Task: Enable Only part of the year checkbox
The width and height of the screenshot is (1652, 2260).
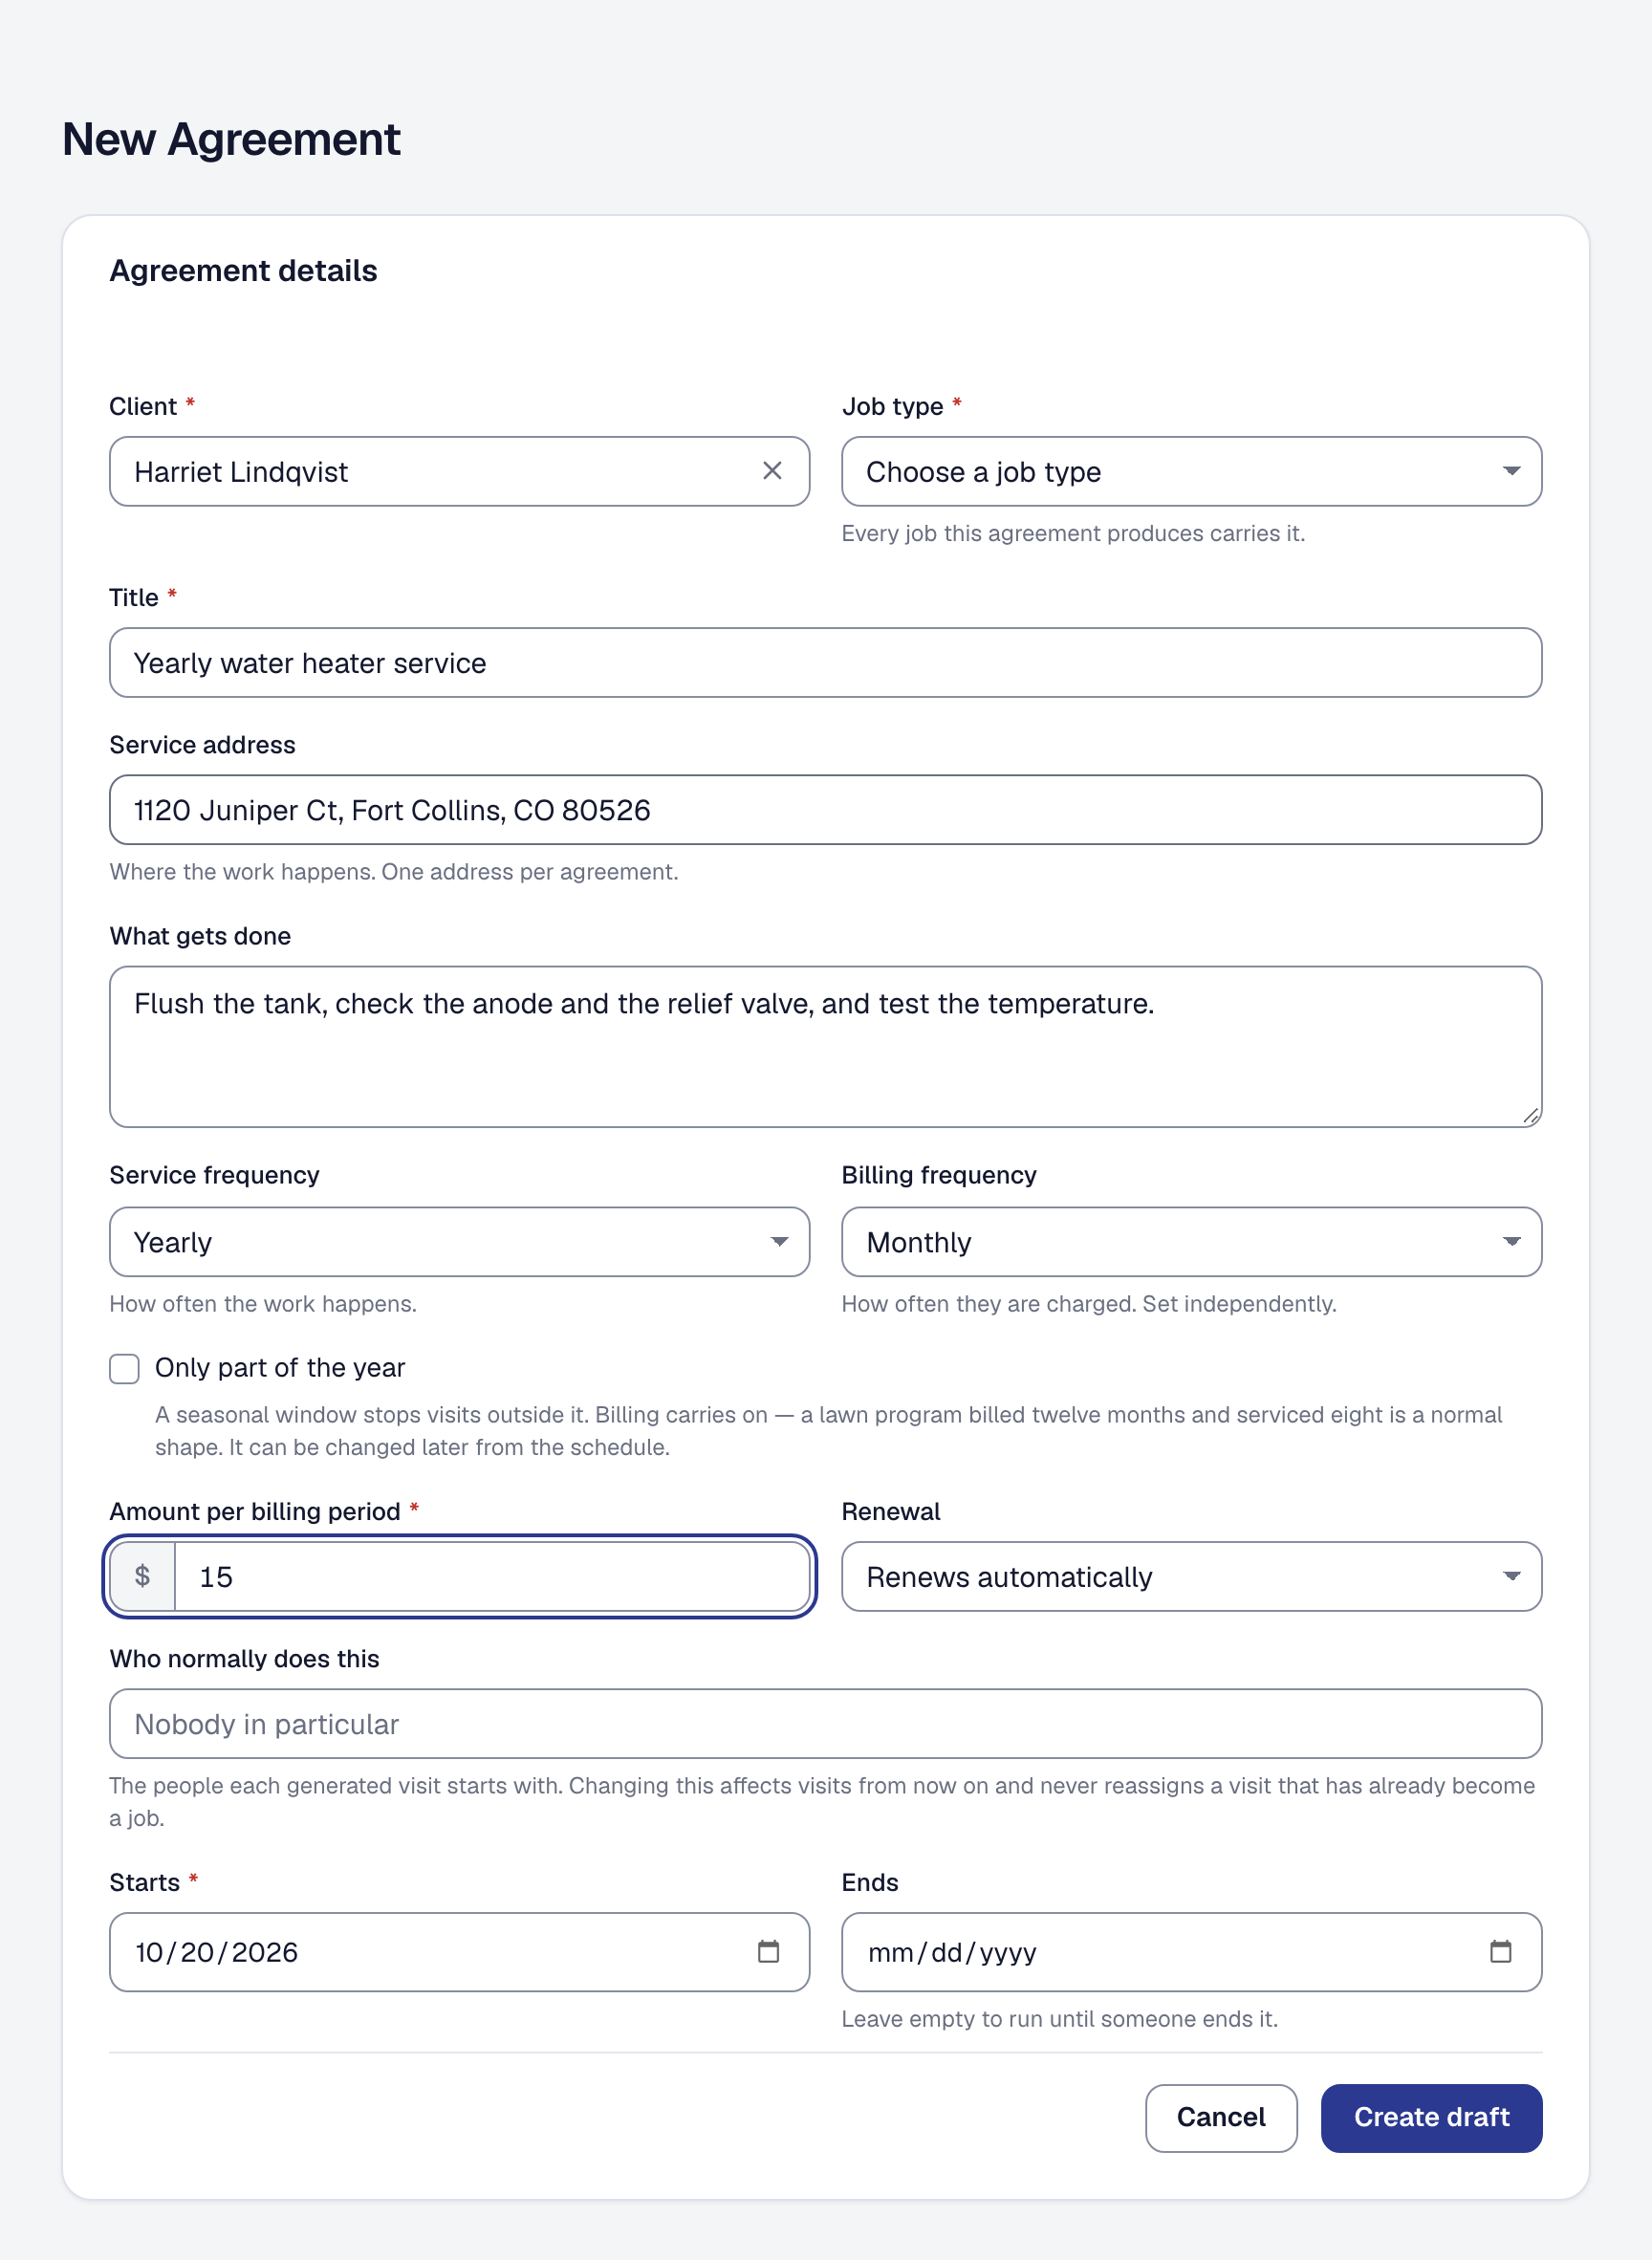Action: click(124, 1368)
